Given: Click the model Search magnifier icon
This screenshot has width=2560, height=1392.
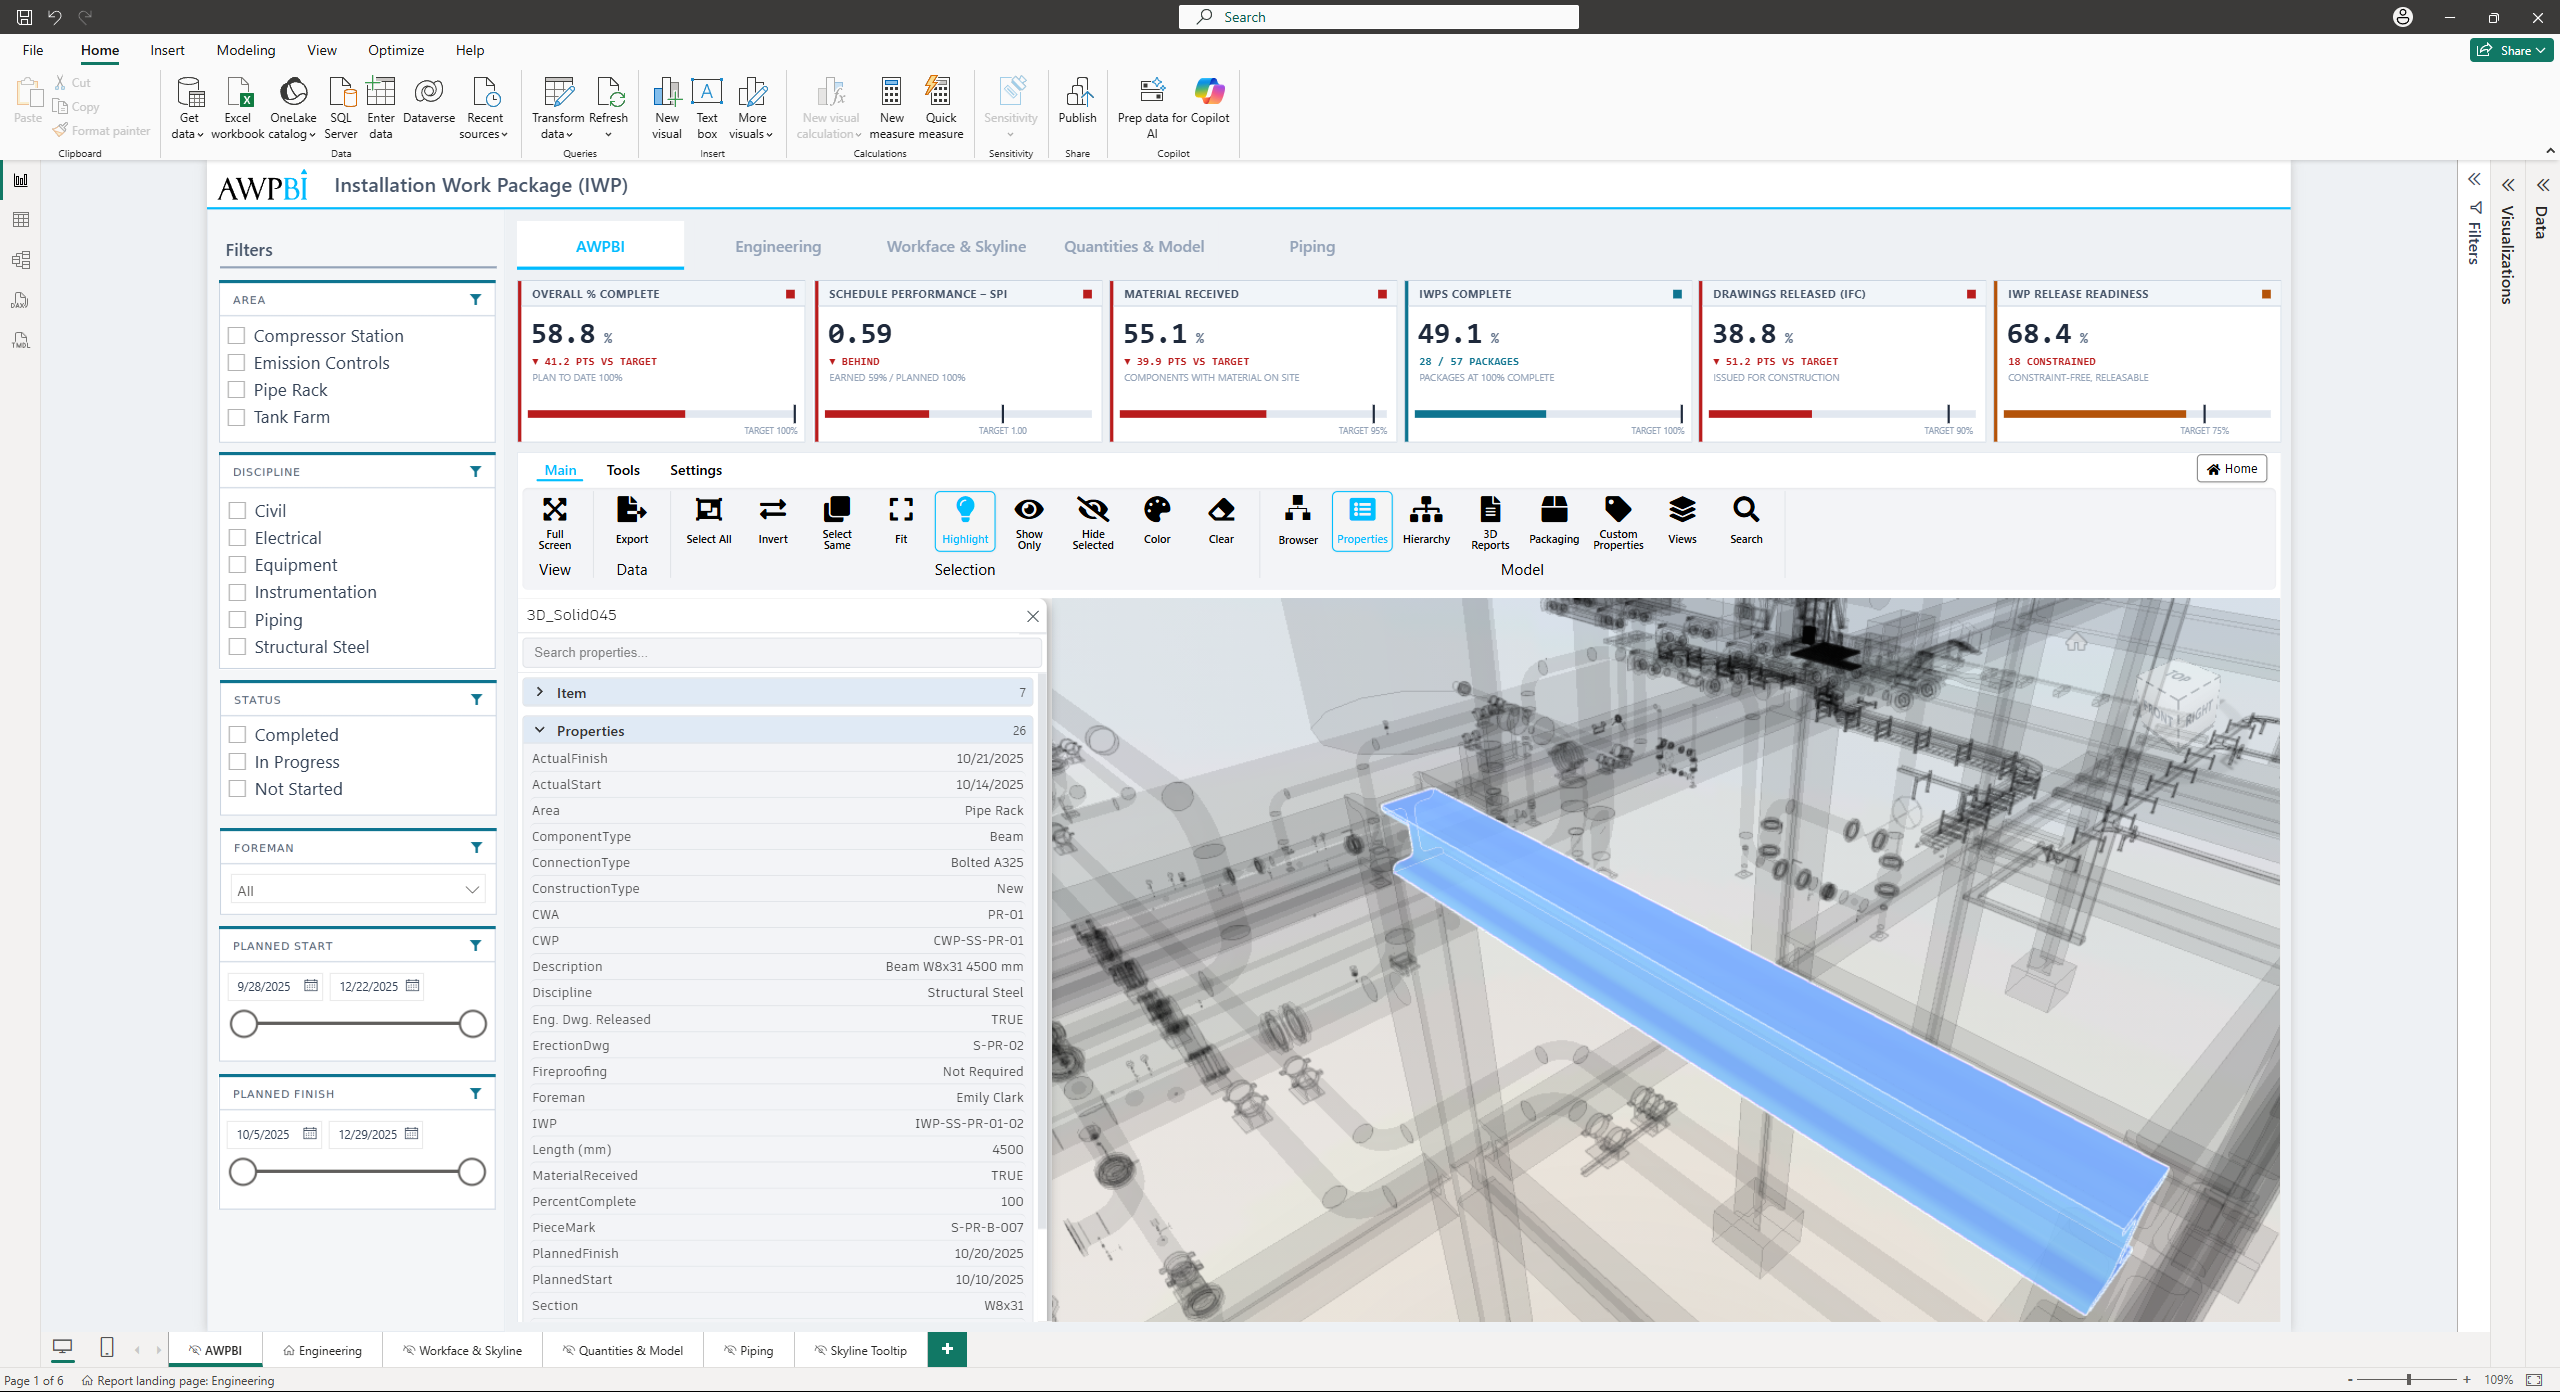Looking at the screenshot, I should 1746,521.
